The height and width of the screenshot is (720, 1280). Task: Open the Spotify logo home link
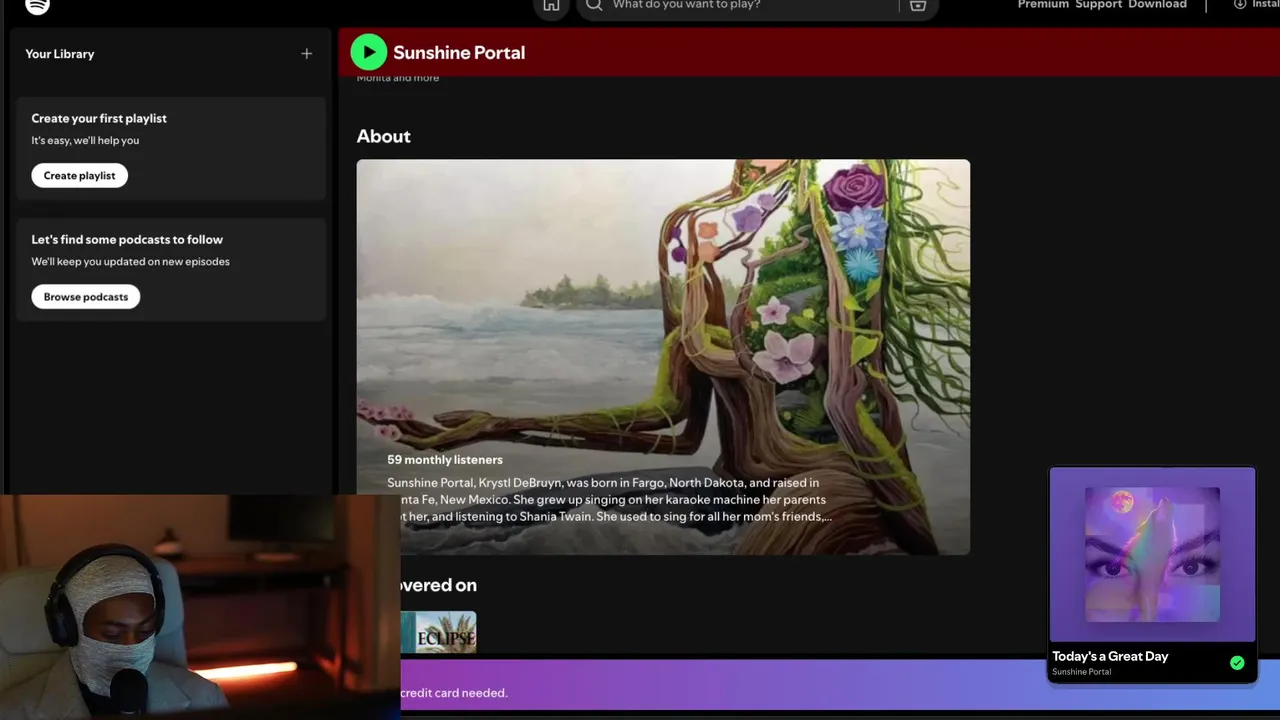coord(37,6)
